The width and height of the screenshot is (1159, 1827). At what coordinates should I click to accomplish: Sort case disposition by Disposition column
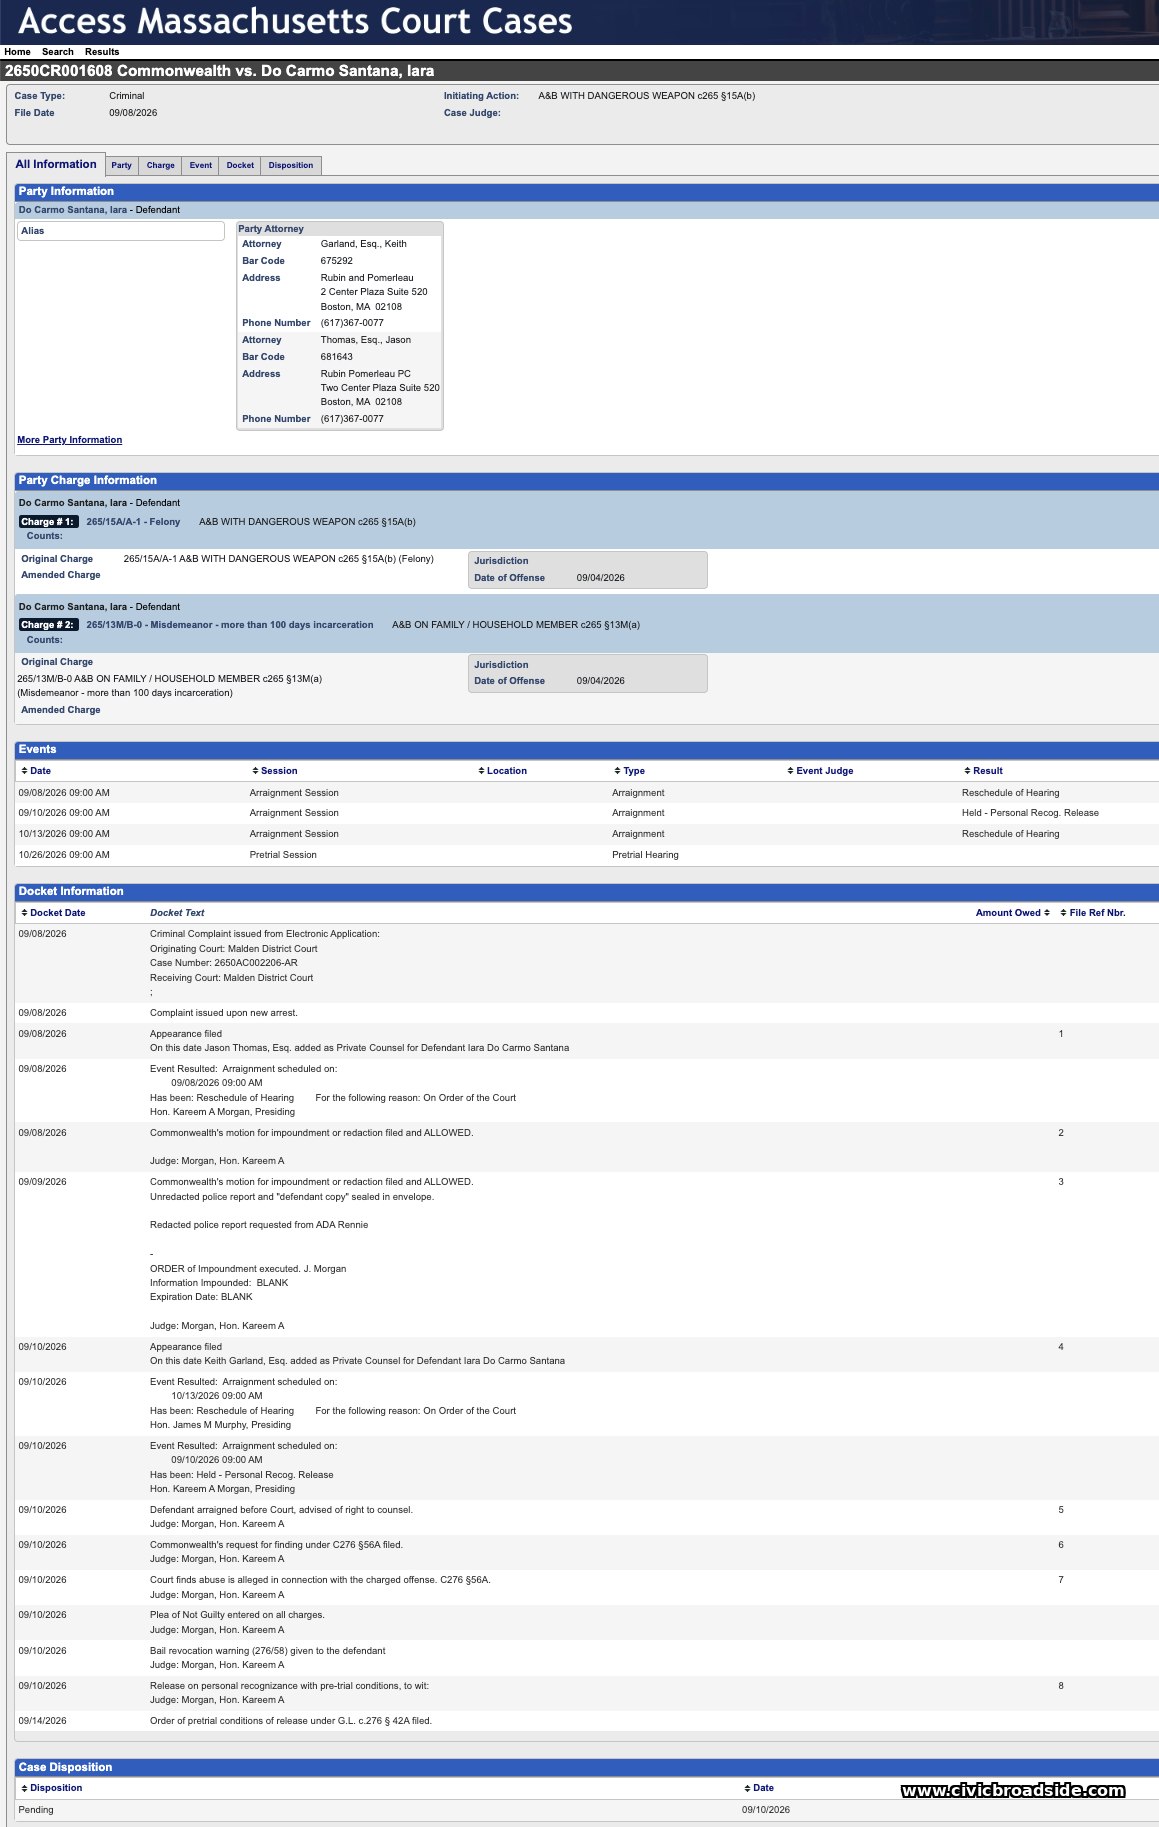click(52, 1788)
